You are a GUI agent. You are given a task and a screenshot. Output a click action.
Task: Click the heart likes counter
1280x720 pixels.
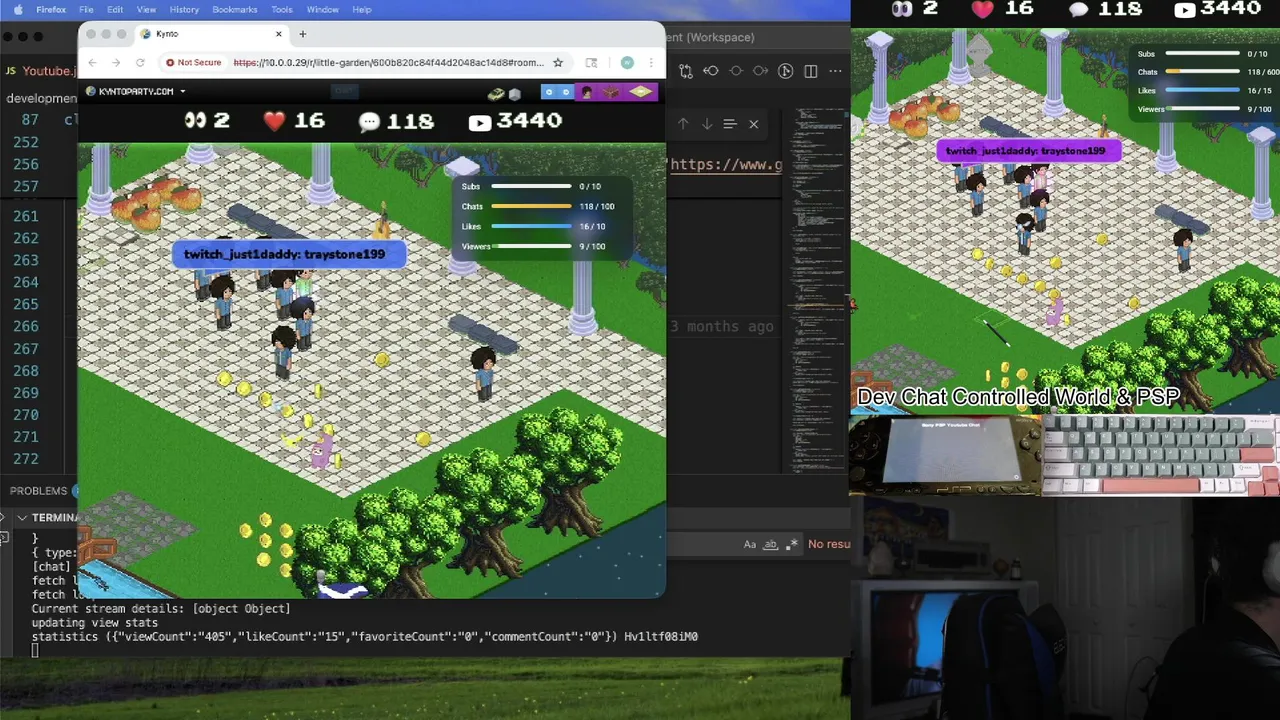pos(294,121)
